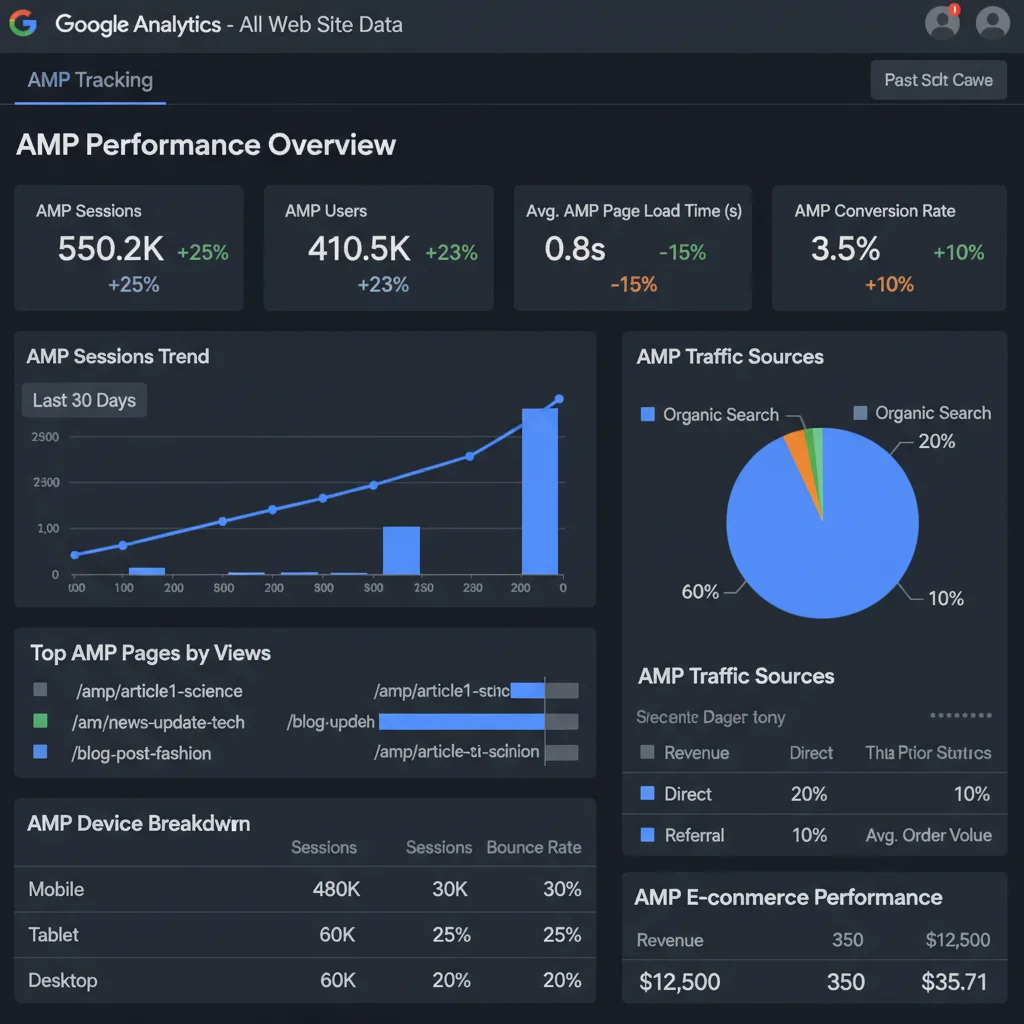Toggle the blue Referral row square
The width and height of the screenshot is (1024, 1024).
647,834
